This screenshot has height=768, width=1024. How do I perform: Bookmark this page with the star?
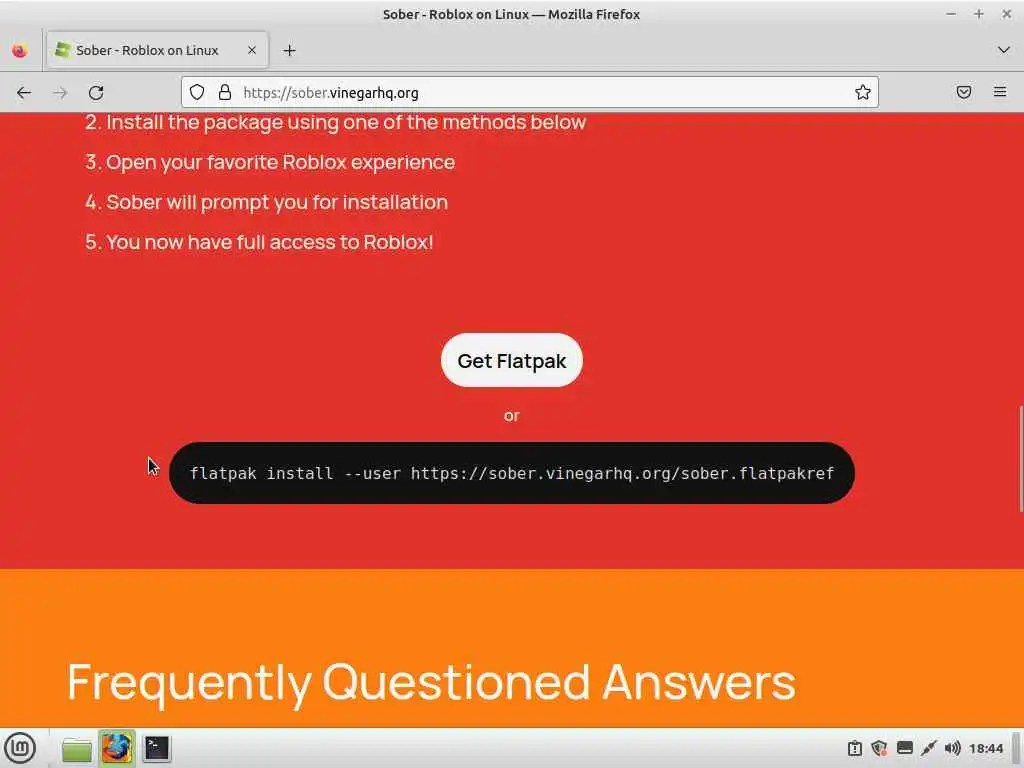(863, 93)
